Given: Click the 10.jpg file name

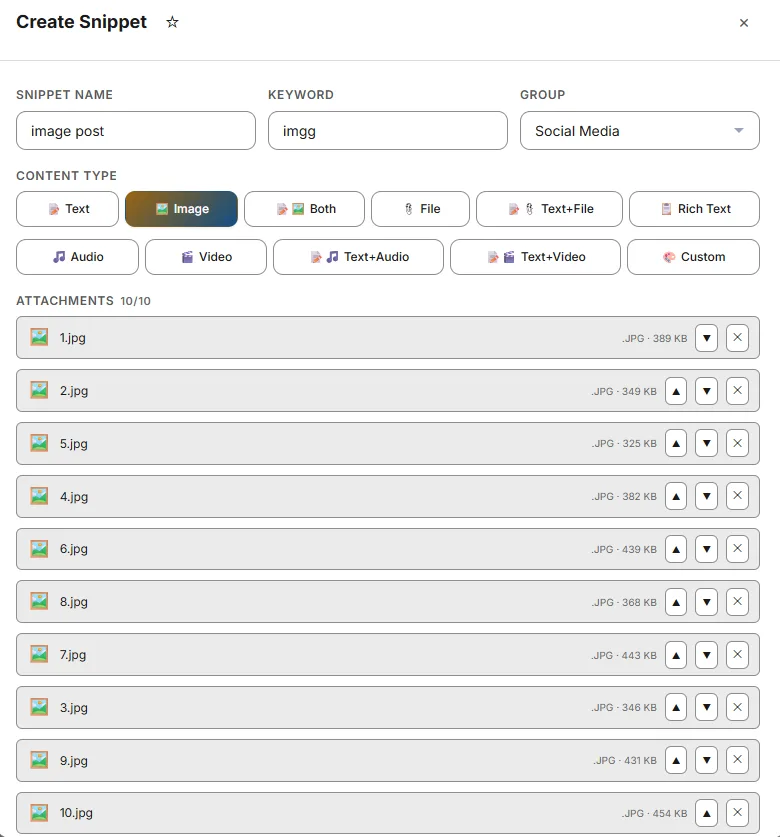Looking at the screenshot, I should pos(76,813).
